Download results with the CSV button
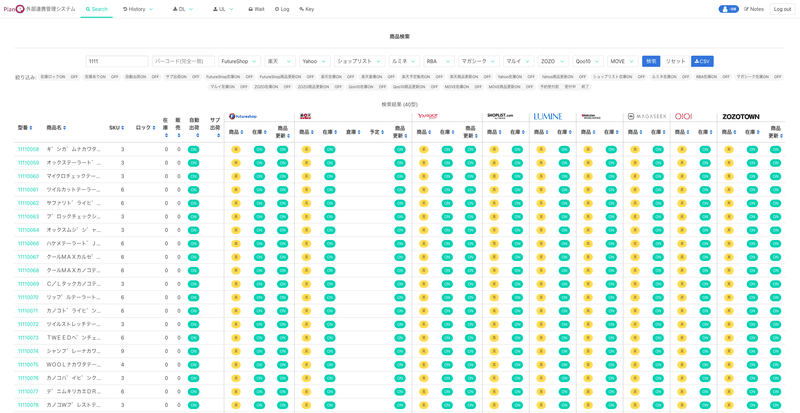This screenshot has height=413, width=800. (x=702, y=61)
